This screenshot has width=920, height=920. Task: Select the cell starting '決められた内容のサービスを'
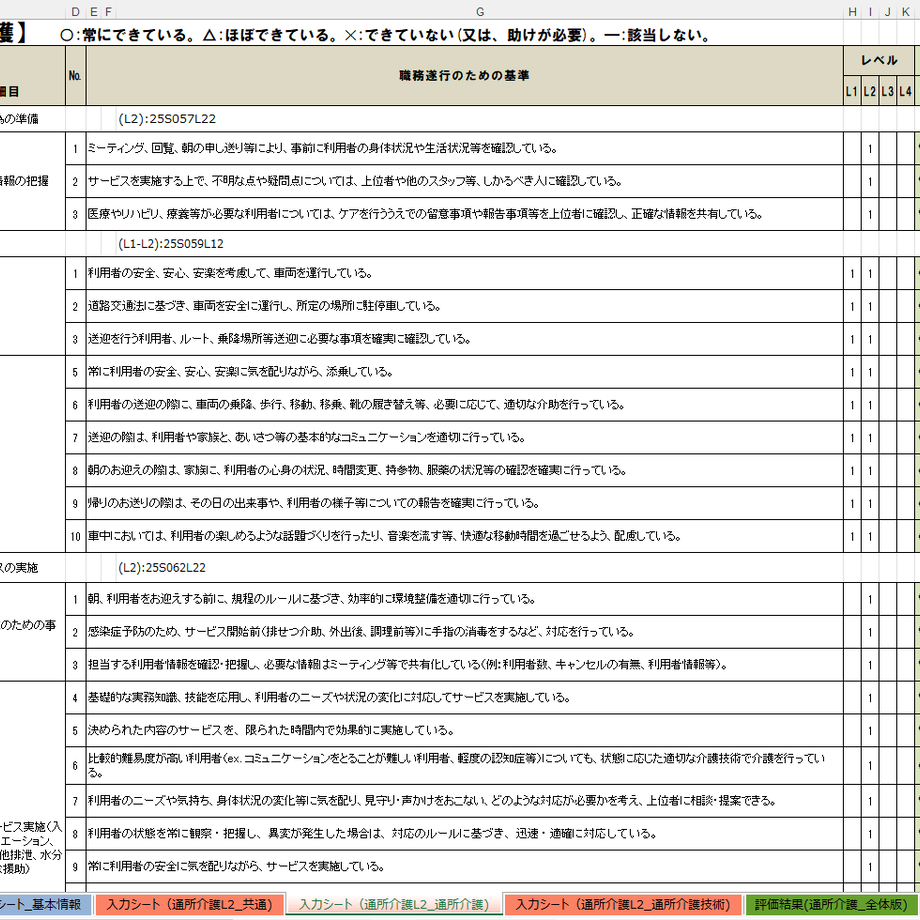point(465,730)
